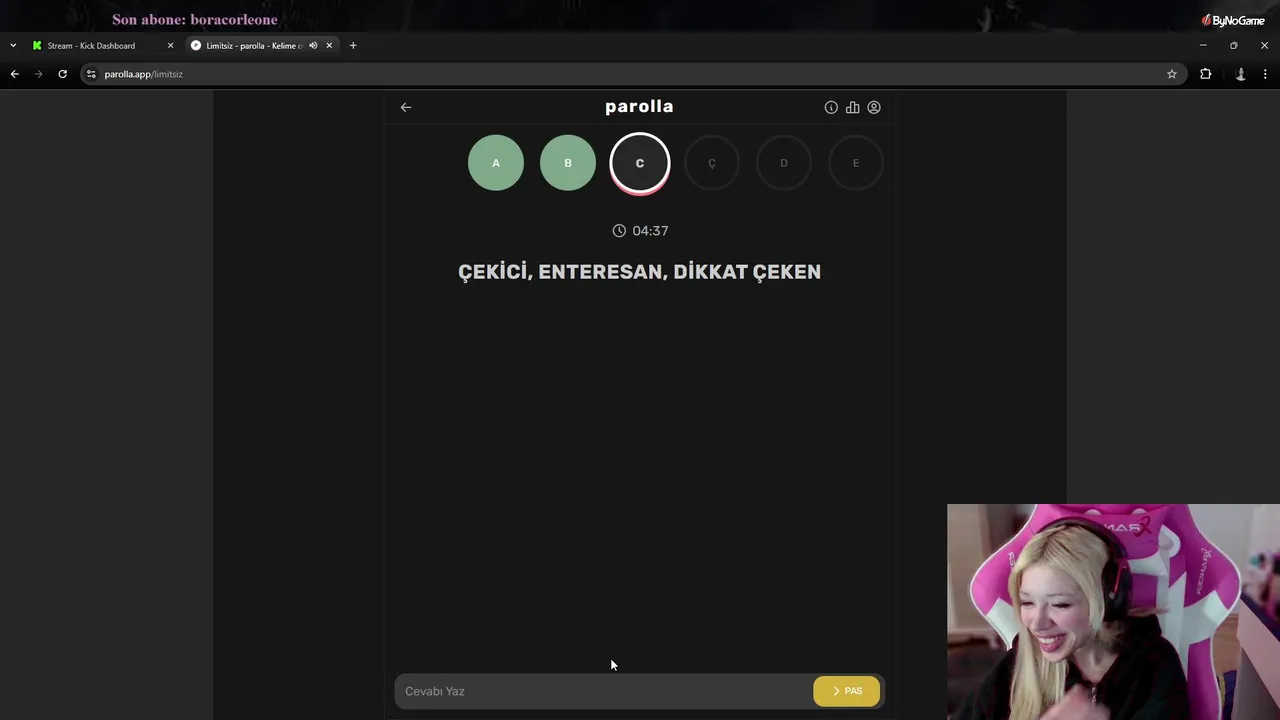Open the tab search dropdown arrow
Viewport: 1280px width, 720px height.
[x=13, y=46]
